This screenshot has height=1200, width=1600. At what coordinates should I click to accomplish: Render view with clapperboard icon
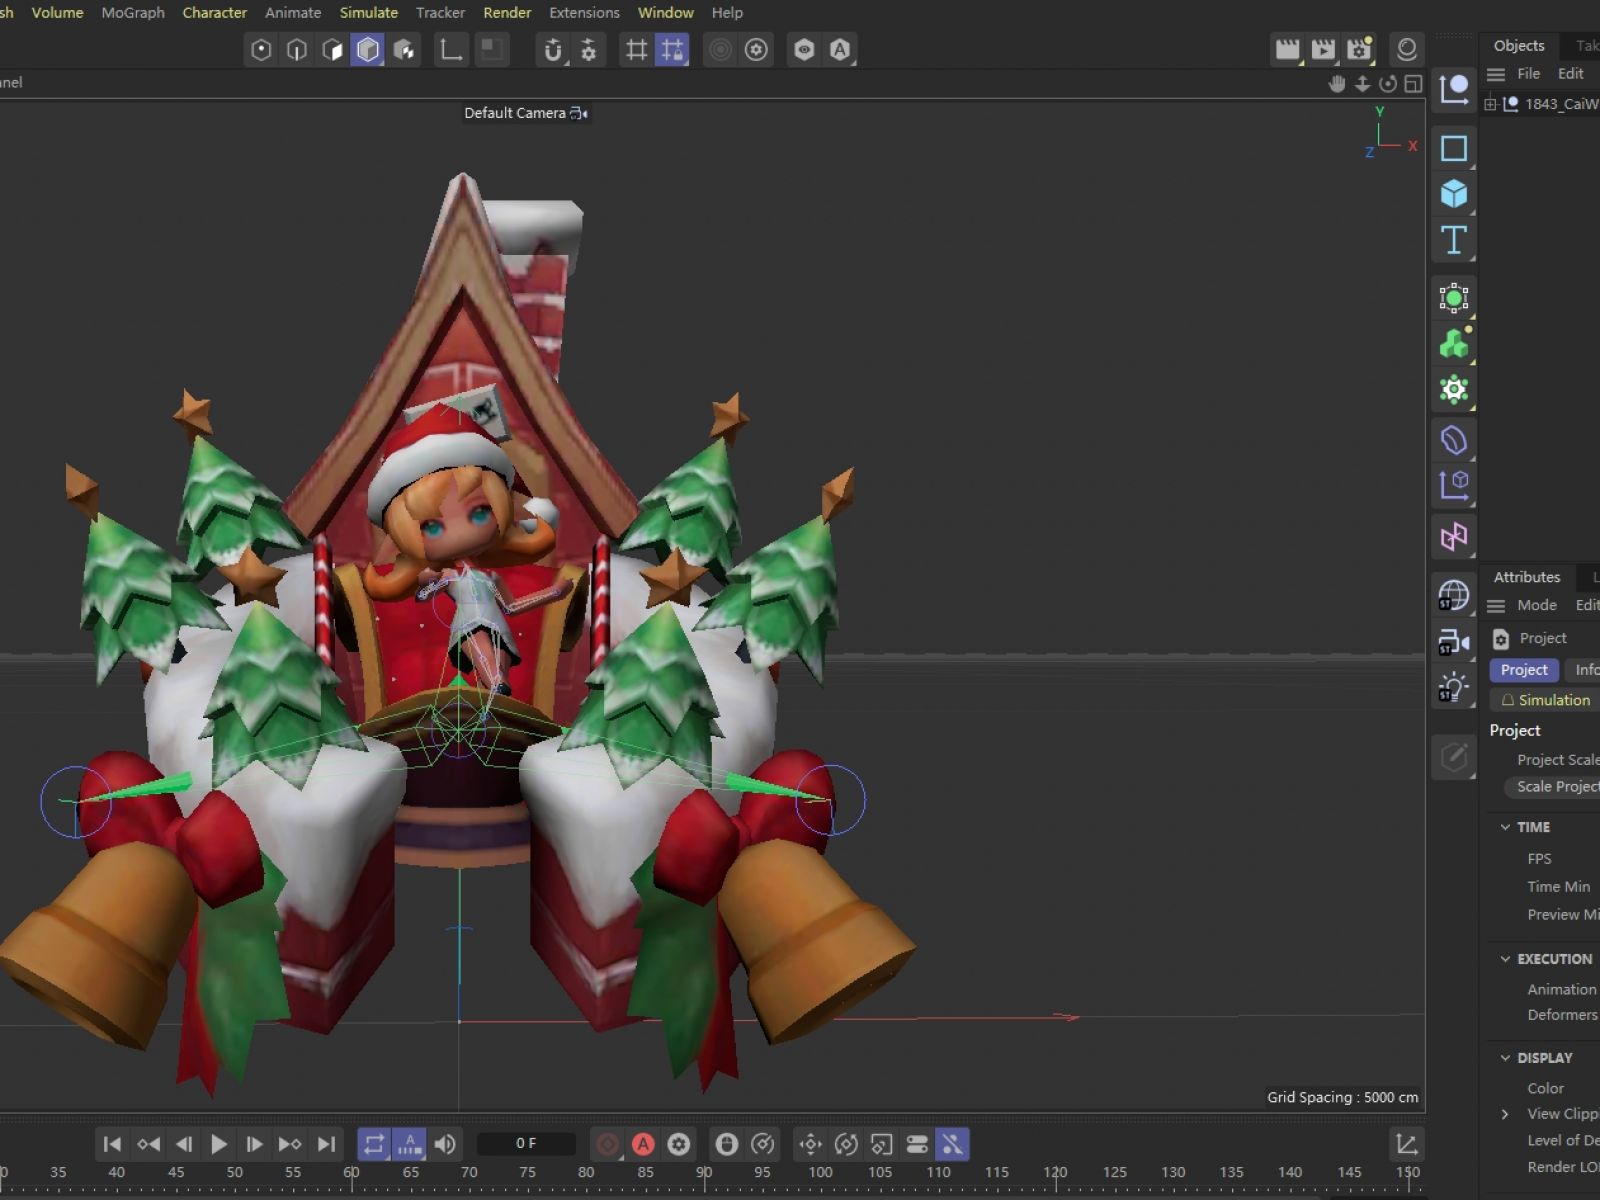coord(1288,50)
